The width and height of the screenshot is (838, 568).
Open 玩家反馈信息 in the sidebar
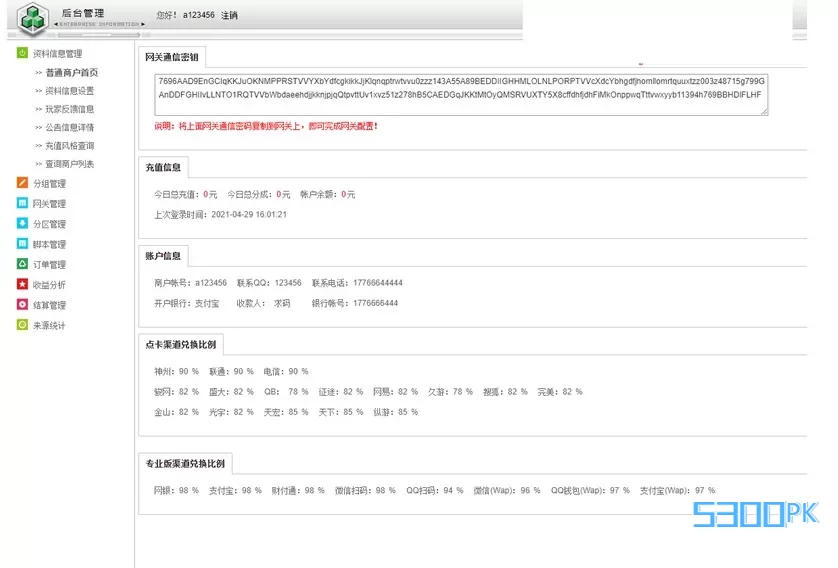click(69, 109)
